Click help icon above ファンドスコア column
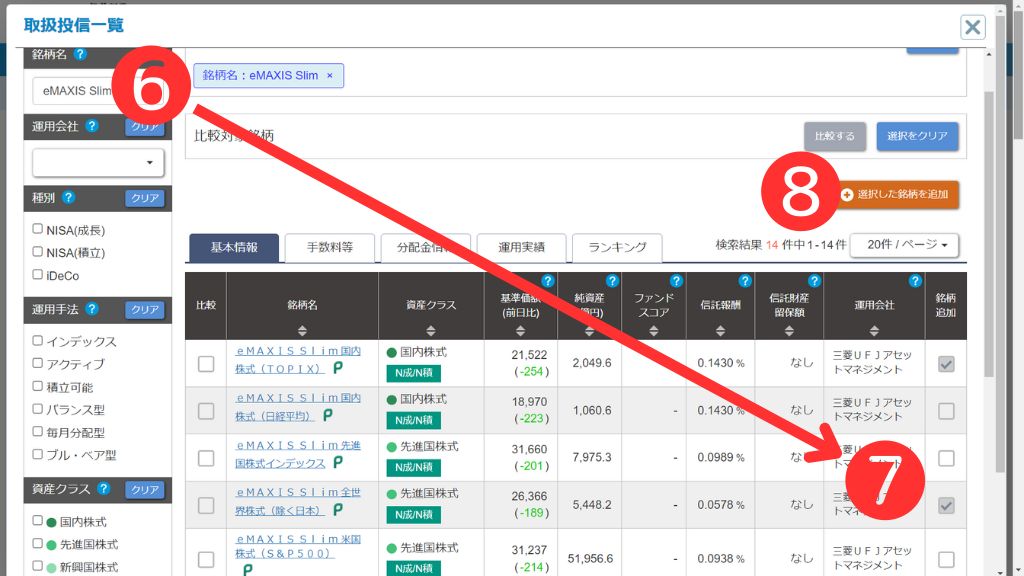Screen dimensions: 1024x576 (x=676, y=281)
